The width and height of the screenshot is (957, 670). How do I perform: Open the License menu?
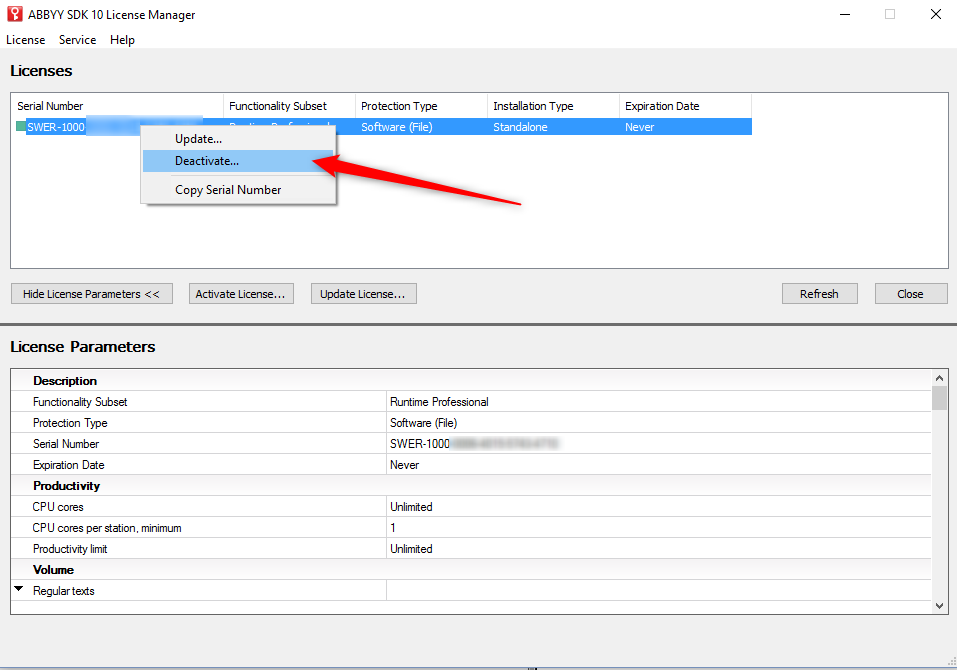click(26, 40)
